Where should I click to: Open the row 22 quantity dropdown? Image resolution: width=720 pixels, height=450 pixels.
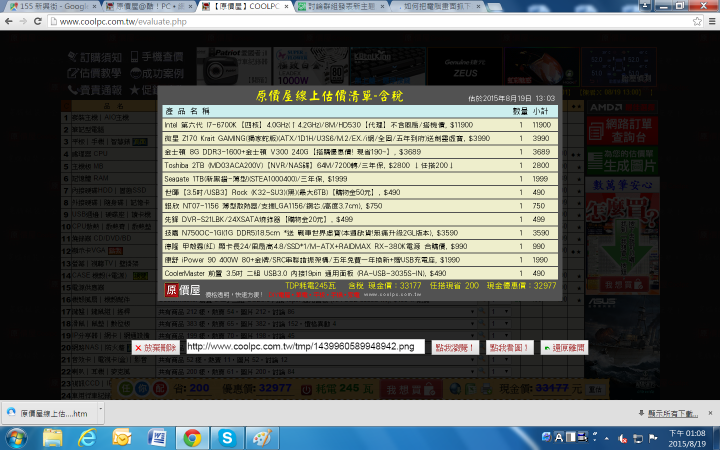click(500, 371)
